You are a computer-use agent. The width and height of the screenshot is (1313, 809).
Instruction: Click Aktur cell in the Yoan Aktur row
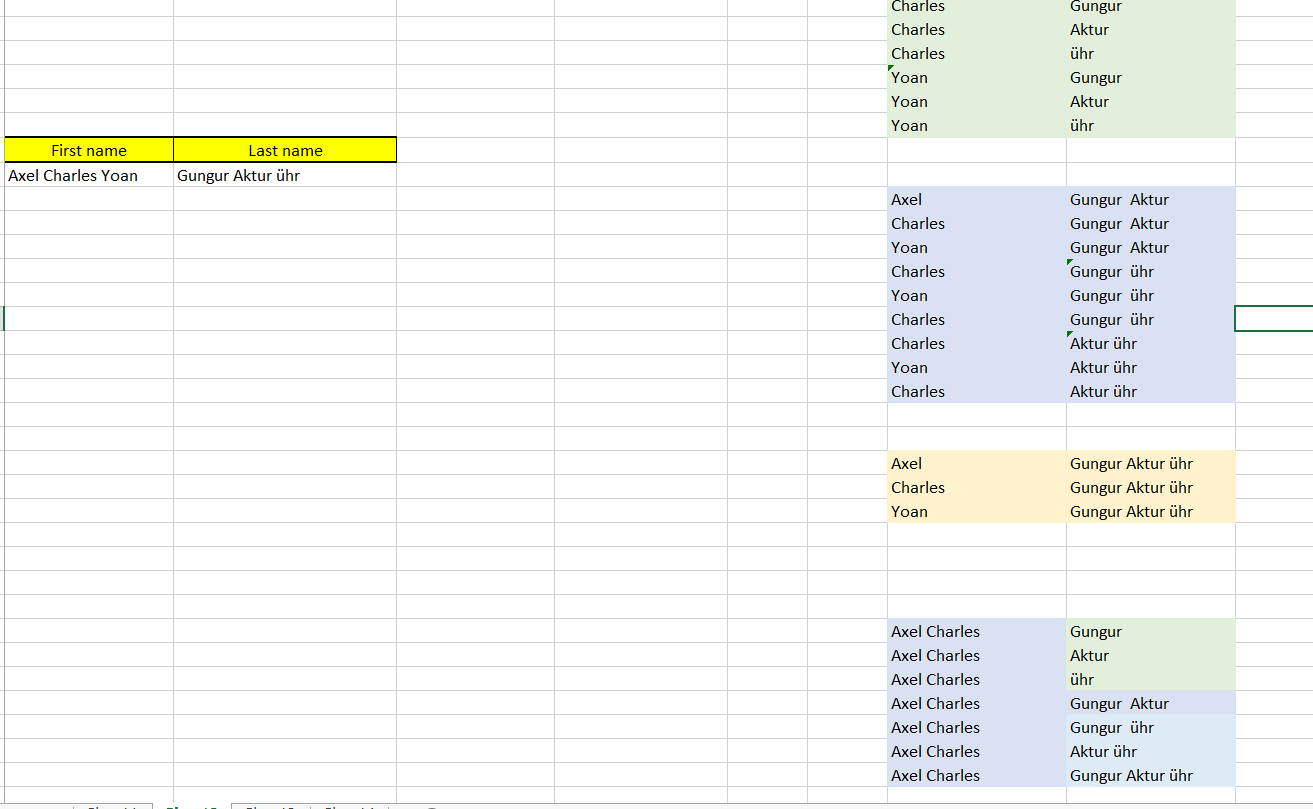point(1151,101)
